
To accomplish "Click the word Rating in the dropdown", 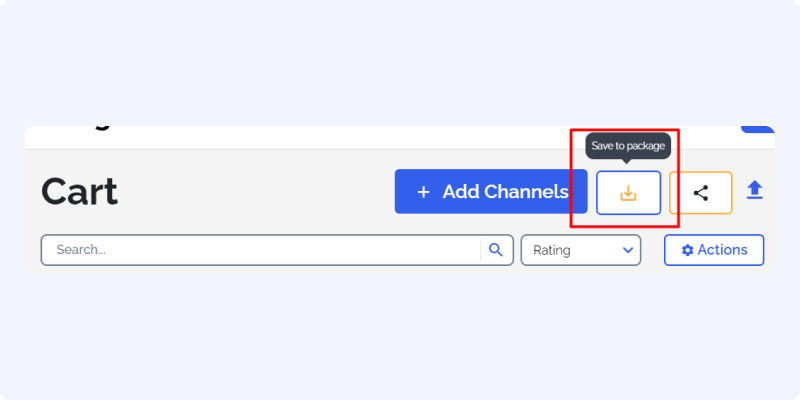I will (552, 251).
